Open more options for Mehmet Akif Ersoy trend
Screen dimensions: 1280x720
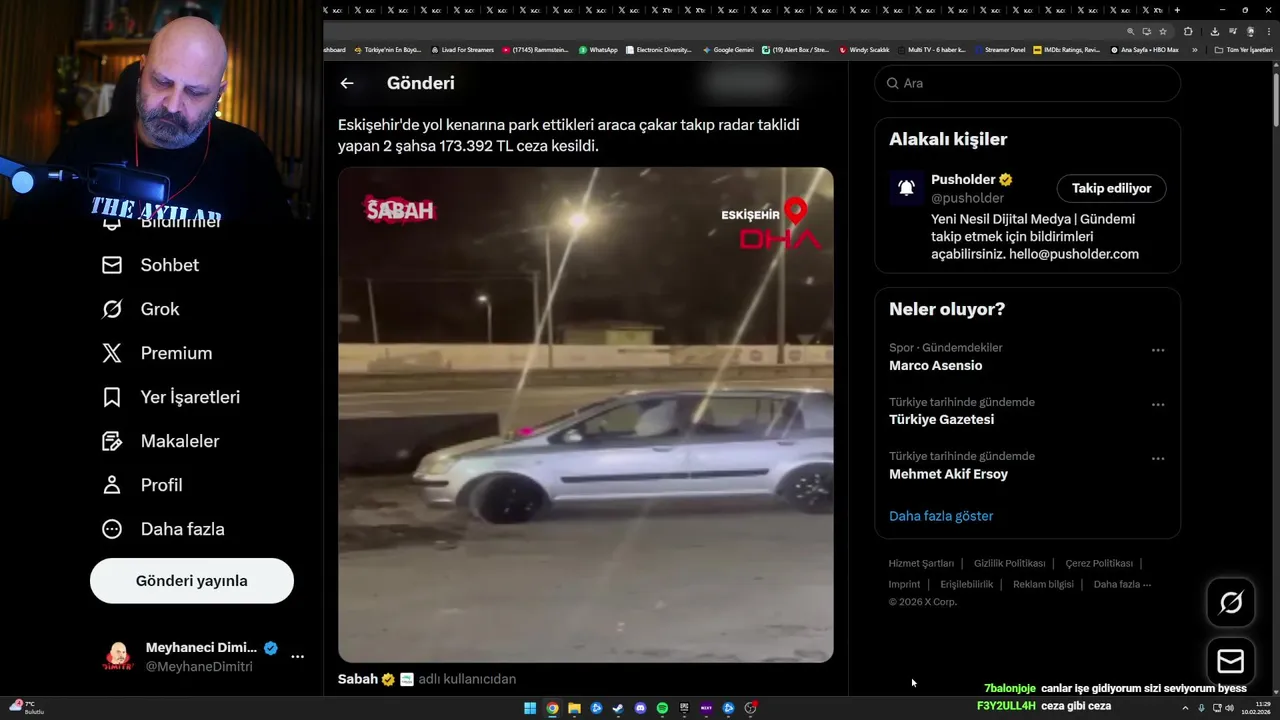click(x=1158, y=458)
